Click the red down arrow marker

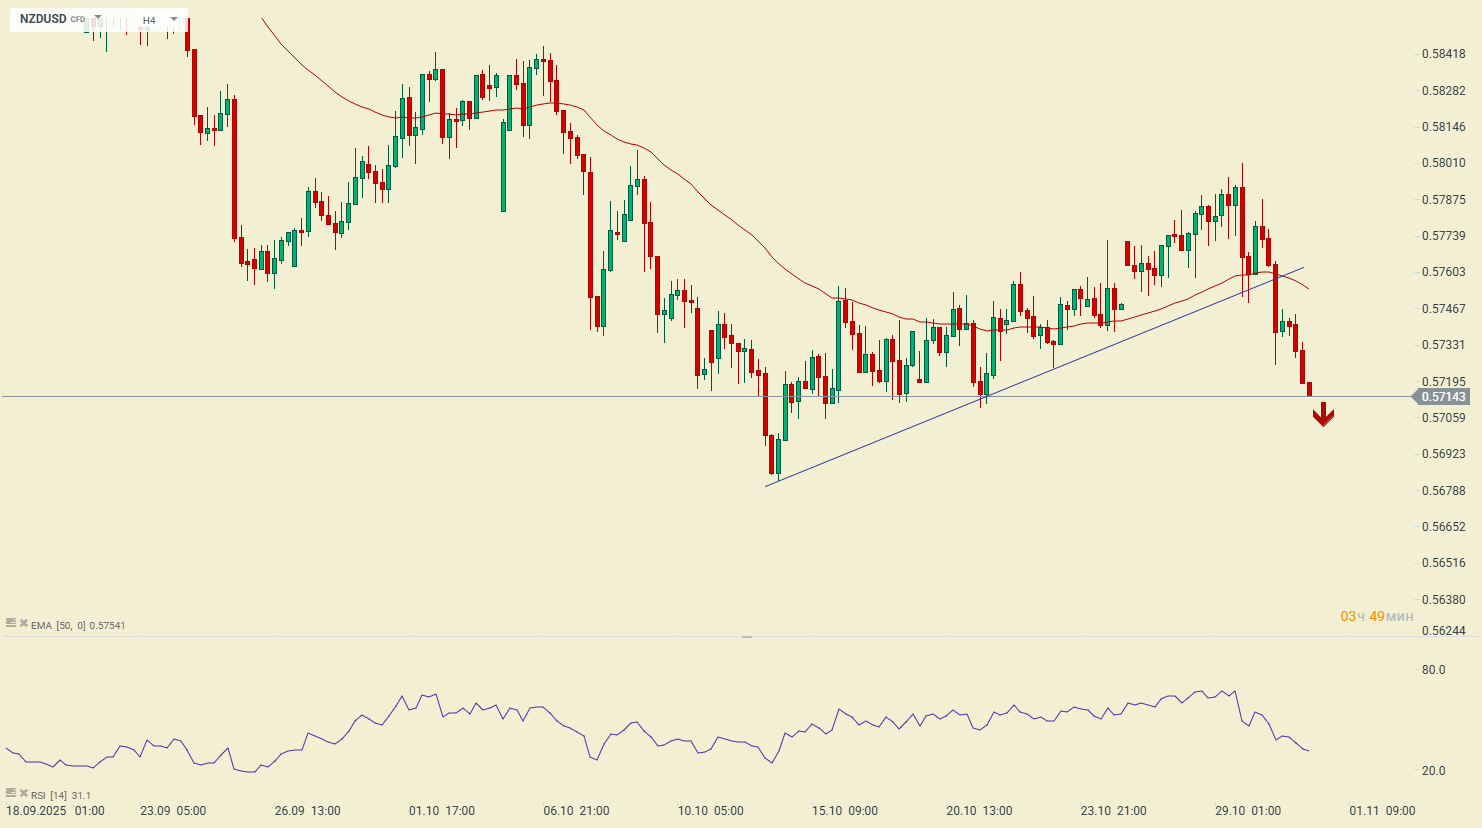[x=1323, y=414]
